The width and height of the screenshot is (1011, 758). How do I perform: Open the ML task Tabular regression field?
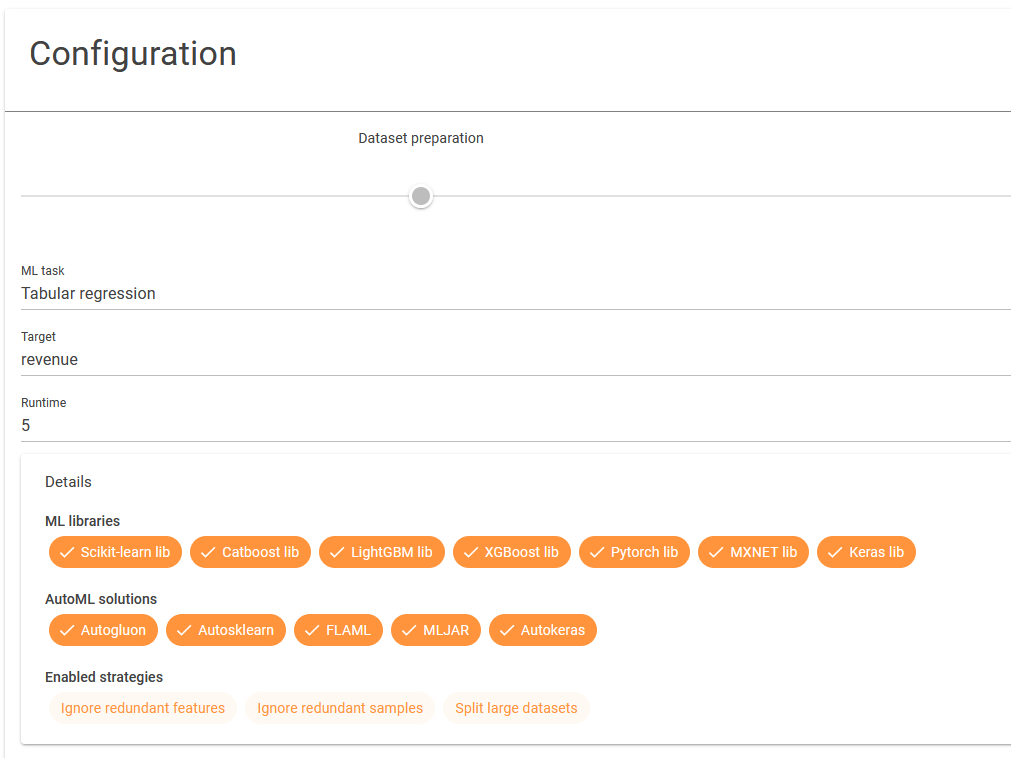click(516, 293)
